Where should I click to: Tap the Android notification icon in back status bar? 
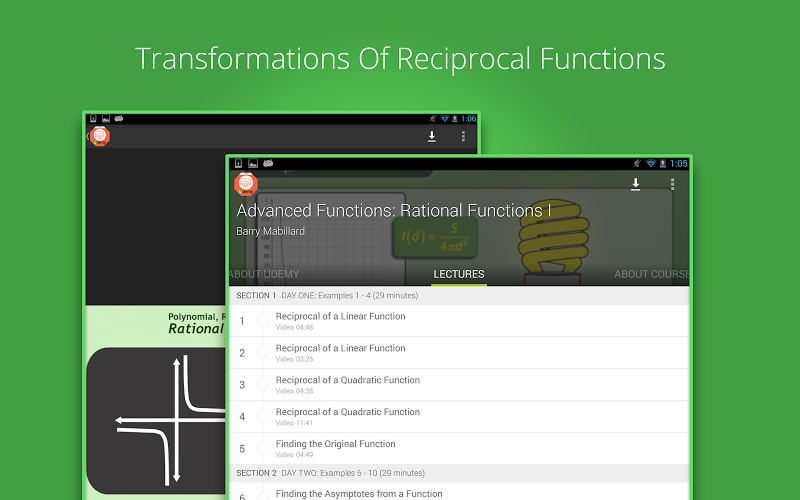click(119, 118)
